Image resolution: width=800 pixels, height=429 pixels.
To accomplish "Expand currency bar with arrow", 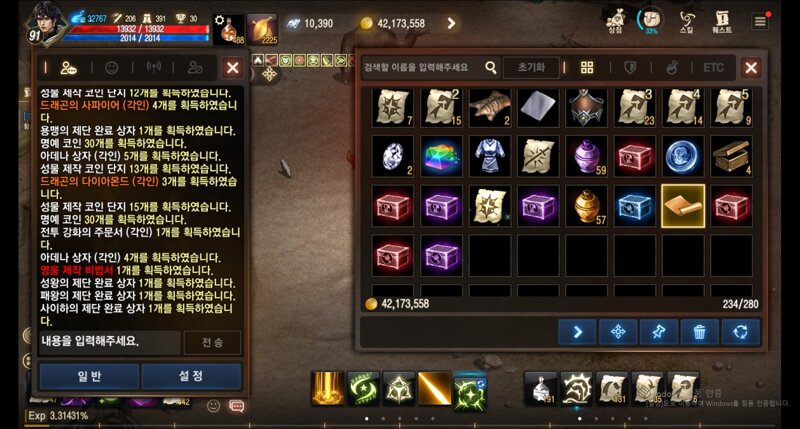I will click(x=451, y=23).
